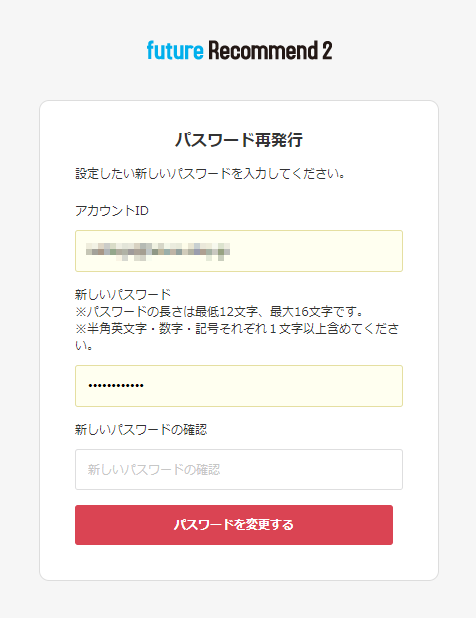Click the numeral 2 in the logo
Viewport: 476px width, 618px height.
327,50
